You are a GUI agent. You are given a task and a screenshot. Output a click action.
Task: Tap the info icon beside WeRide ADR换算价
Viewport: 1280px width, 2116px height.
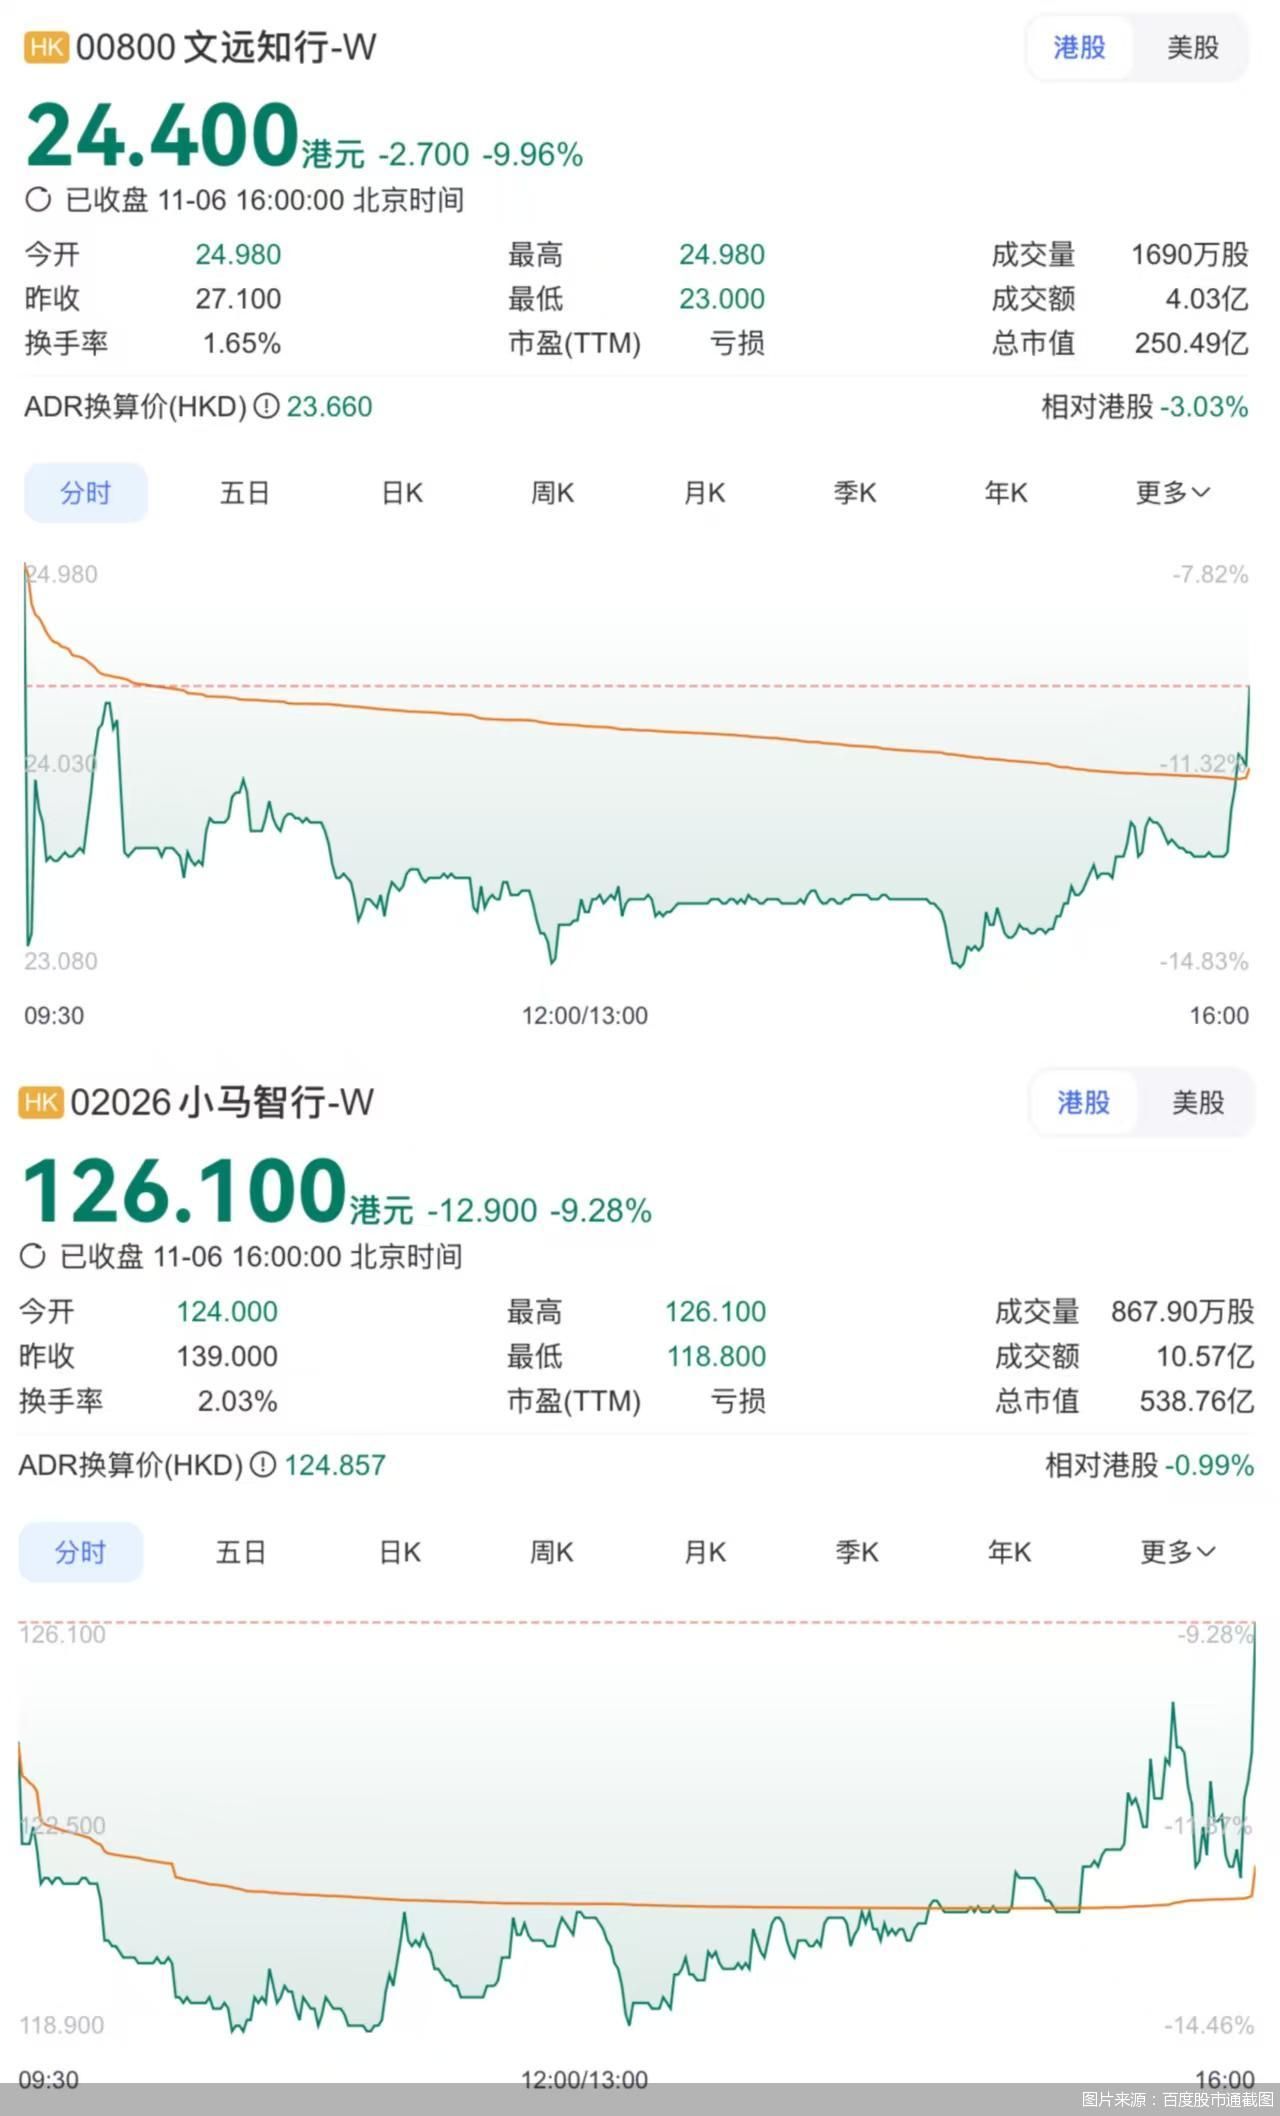pos(265,407)
